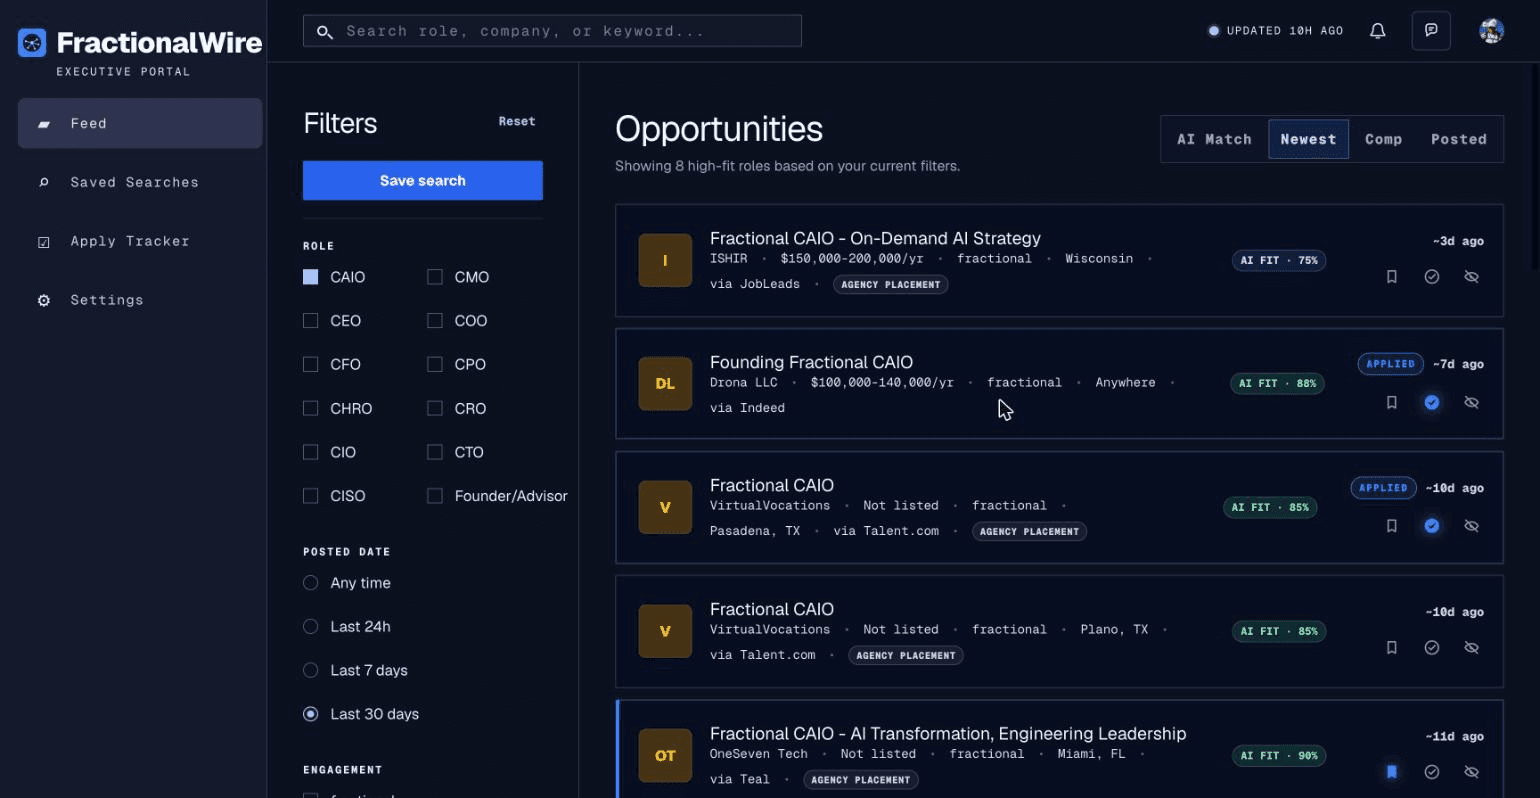Click AGENCY PLACEMENT tag on ISHIR role
The image size is (1540, 798).
click(x=890, y=285)
